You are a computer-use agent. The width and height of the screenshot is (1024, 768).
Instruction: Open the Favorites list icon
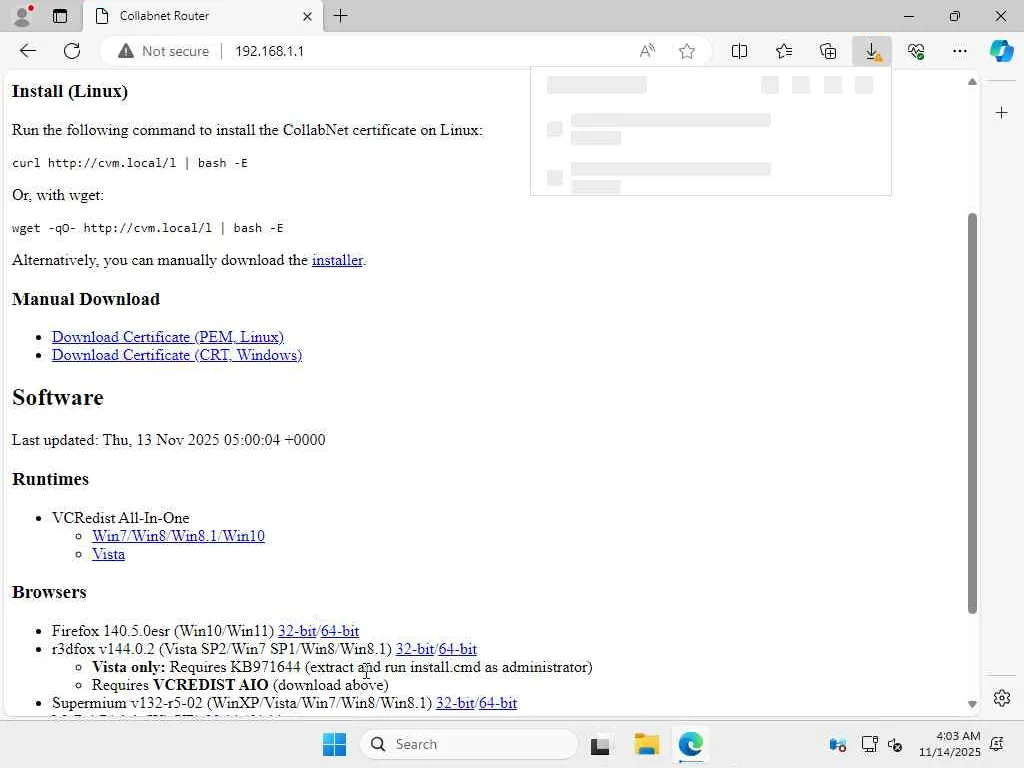pyautogui.click(x=784, y=51)
